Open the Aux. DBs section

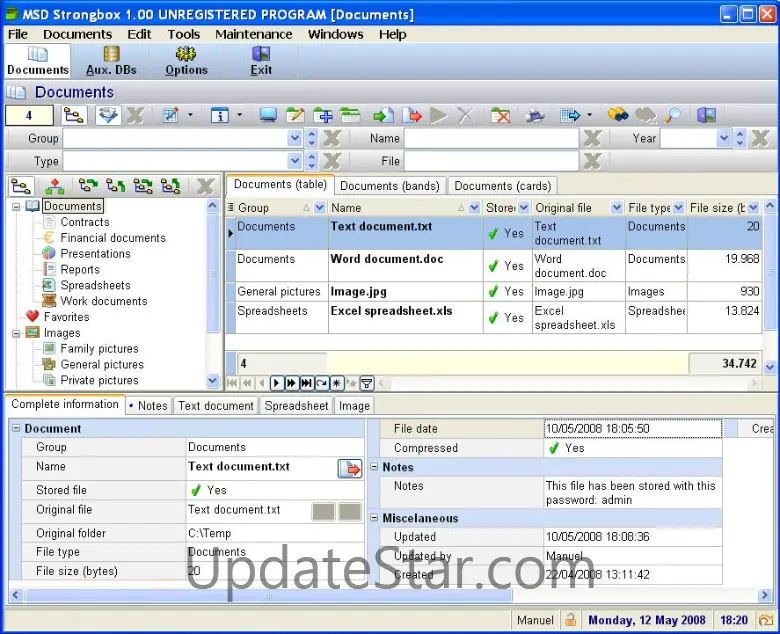click(x=111, y=61)
